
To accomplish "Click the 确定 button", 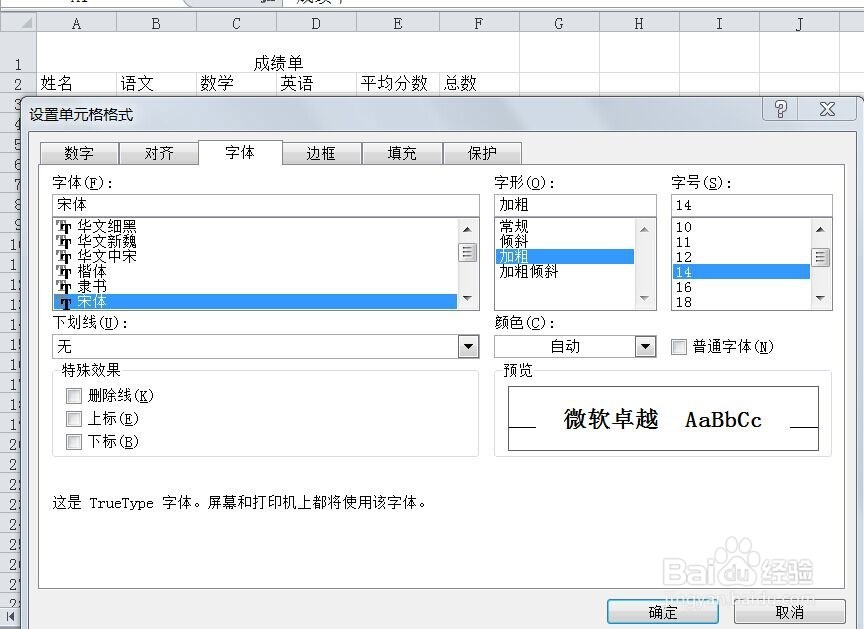I will 663,612.
